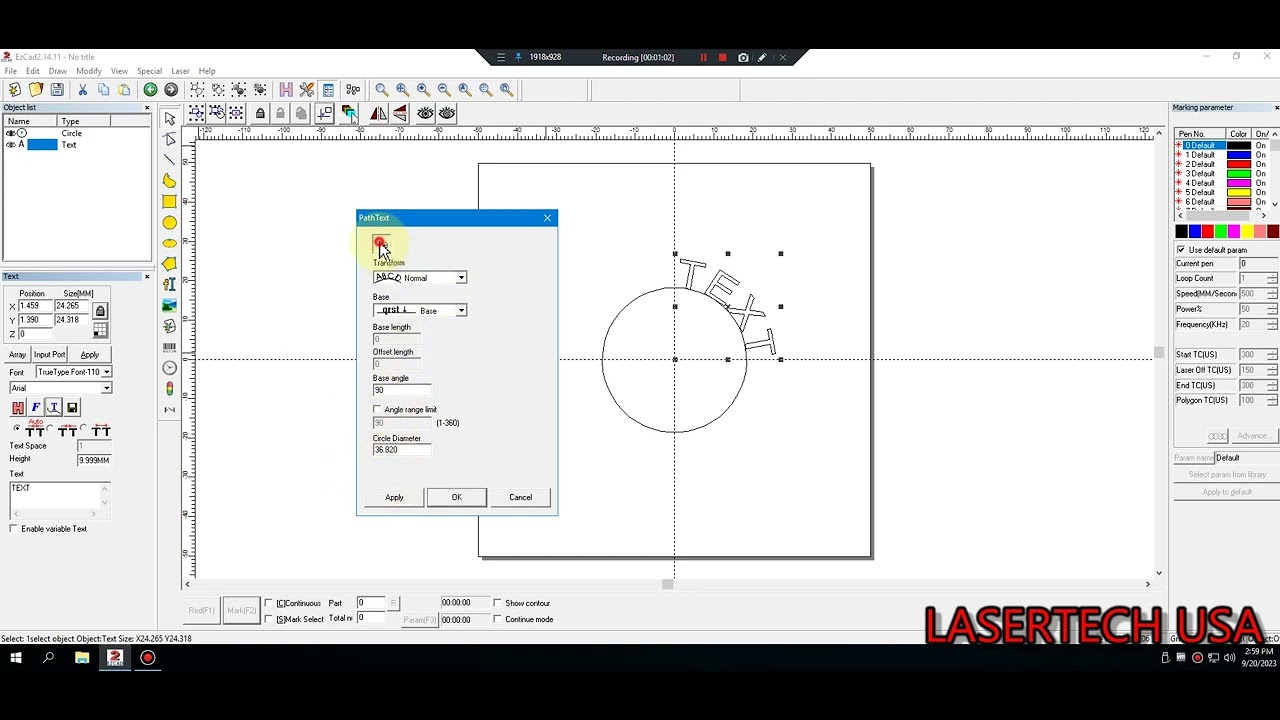Cut selection with the scissors icon
The width and height of the screenshot is (1280, 720).
[83, 90]
